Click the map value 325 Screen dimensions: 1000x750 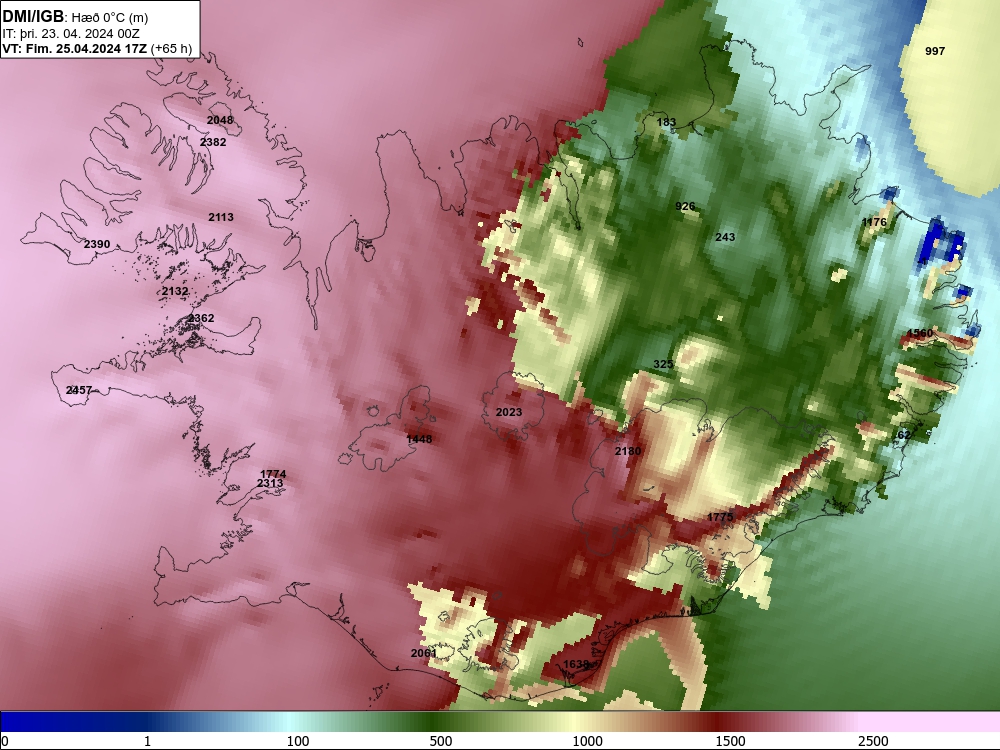pos(663,364)
